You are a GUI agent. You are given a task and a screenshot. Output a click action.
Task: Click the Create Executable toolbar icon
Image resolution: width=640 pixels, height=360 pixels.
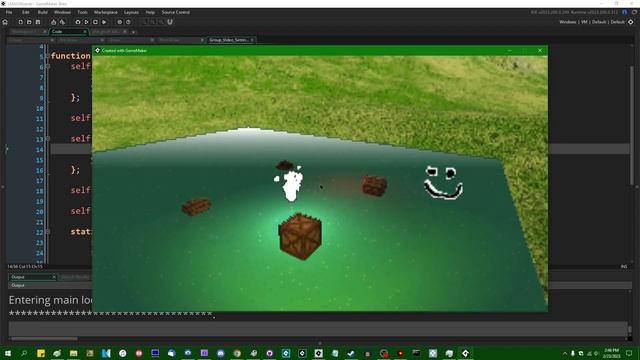tap(53, 22)
